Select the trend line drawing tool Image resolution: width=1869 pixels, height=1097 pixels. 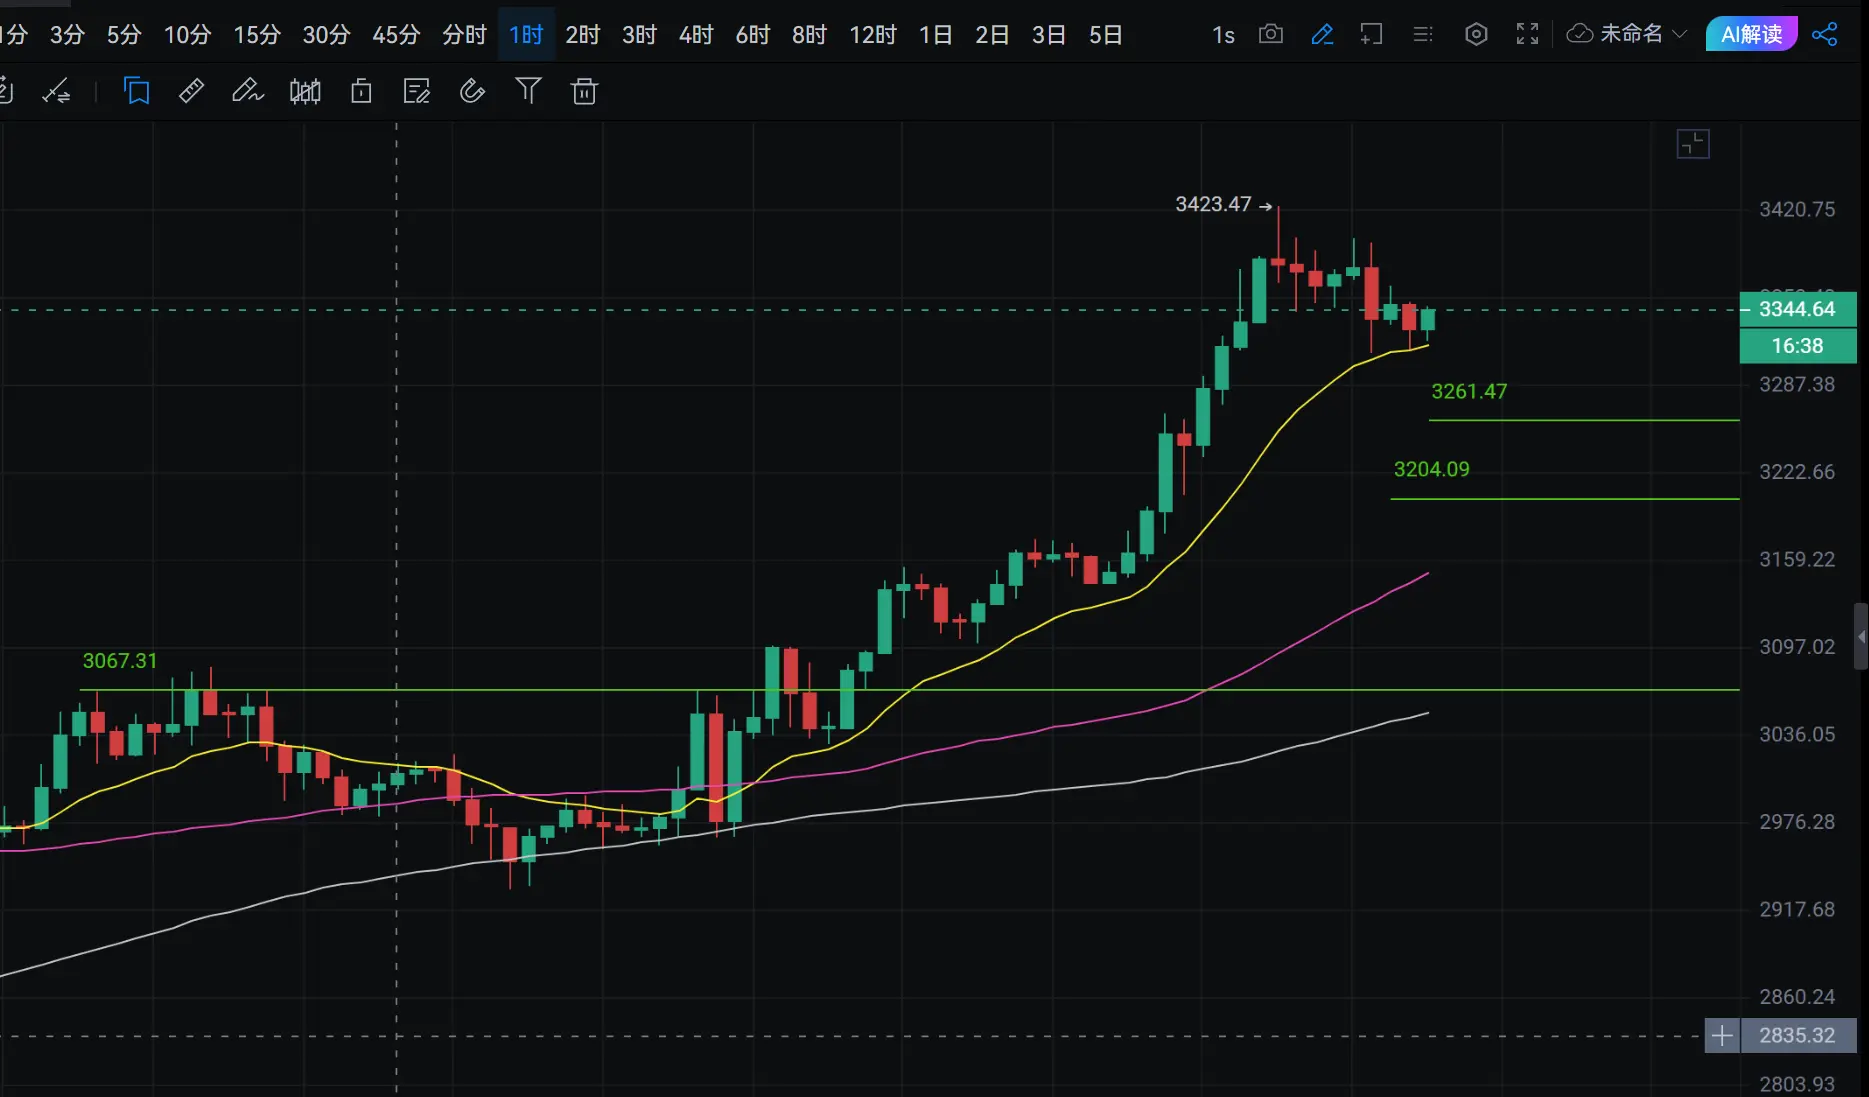click(x=56, y=92)
